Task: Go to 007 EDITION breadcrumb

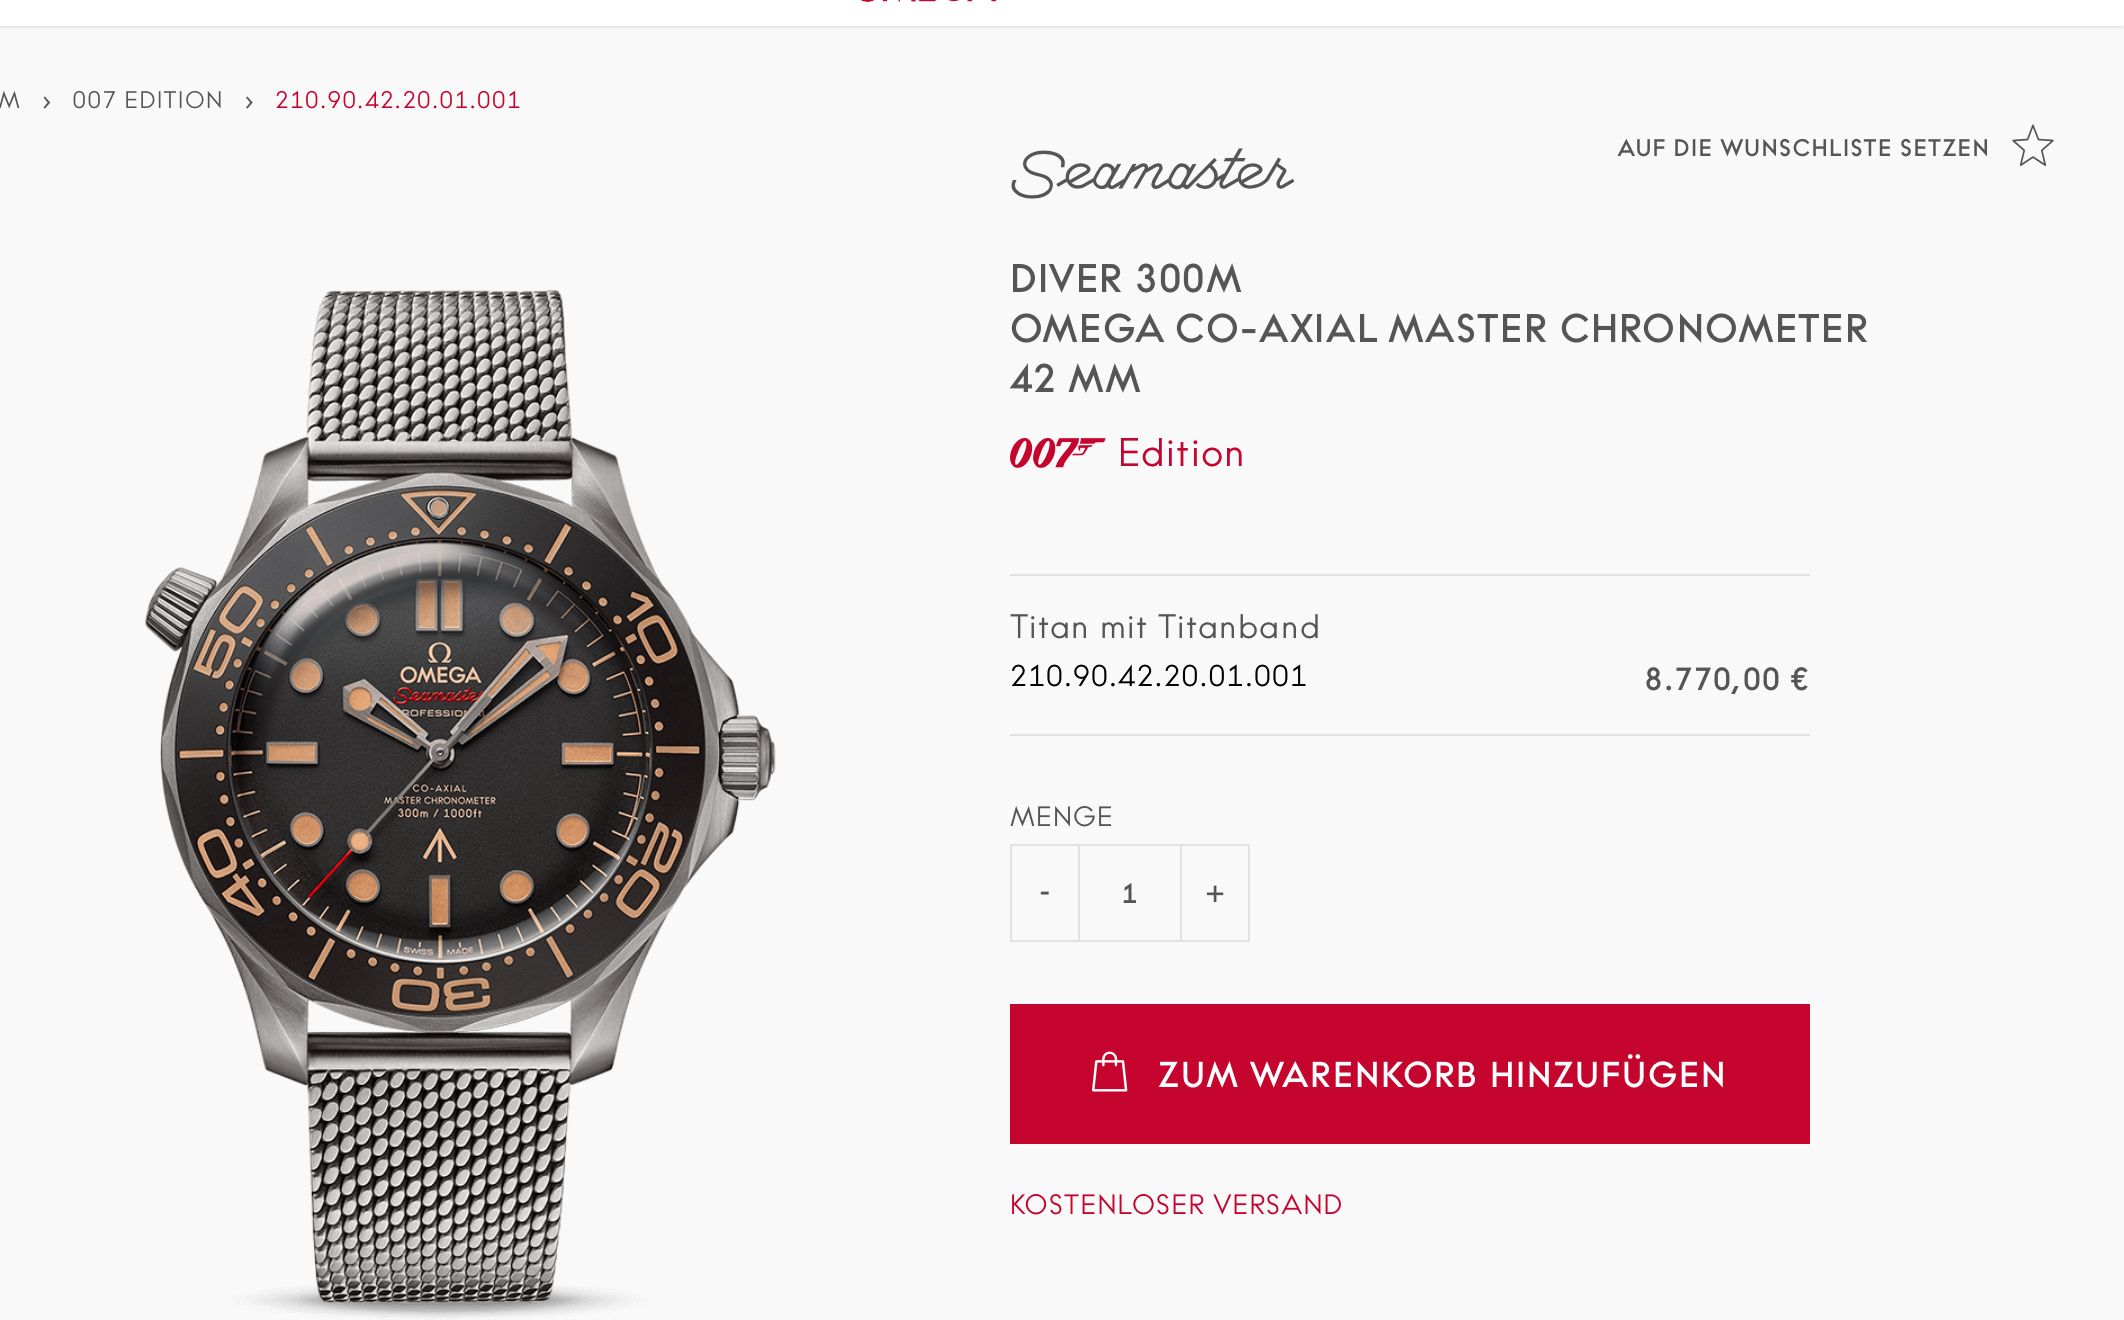Action: [x=148, y=100]
